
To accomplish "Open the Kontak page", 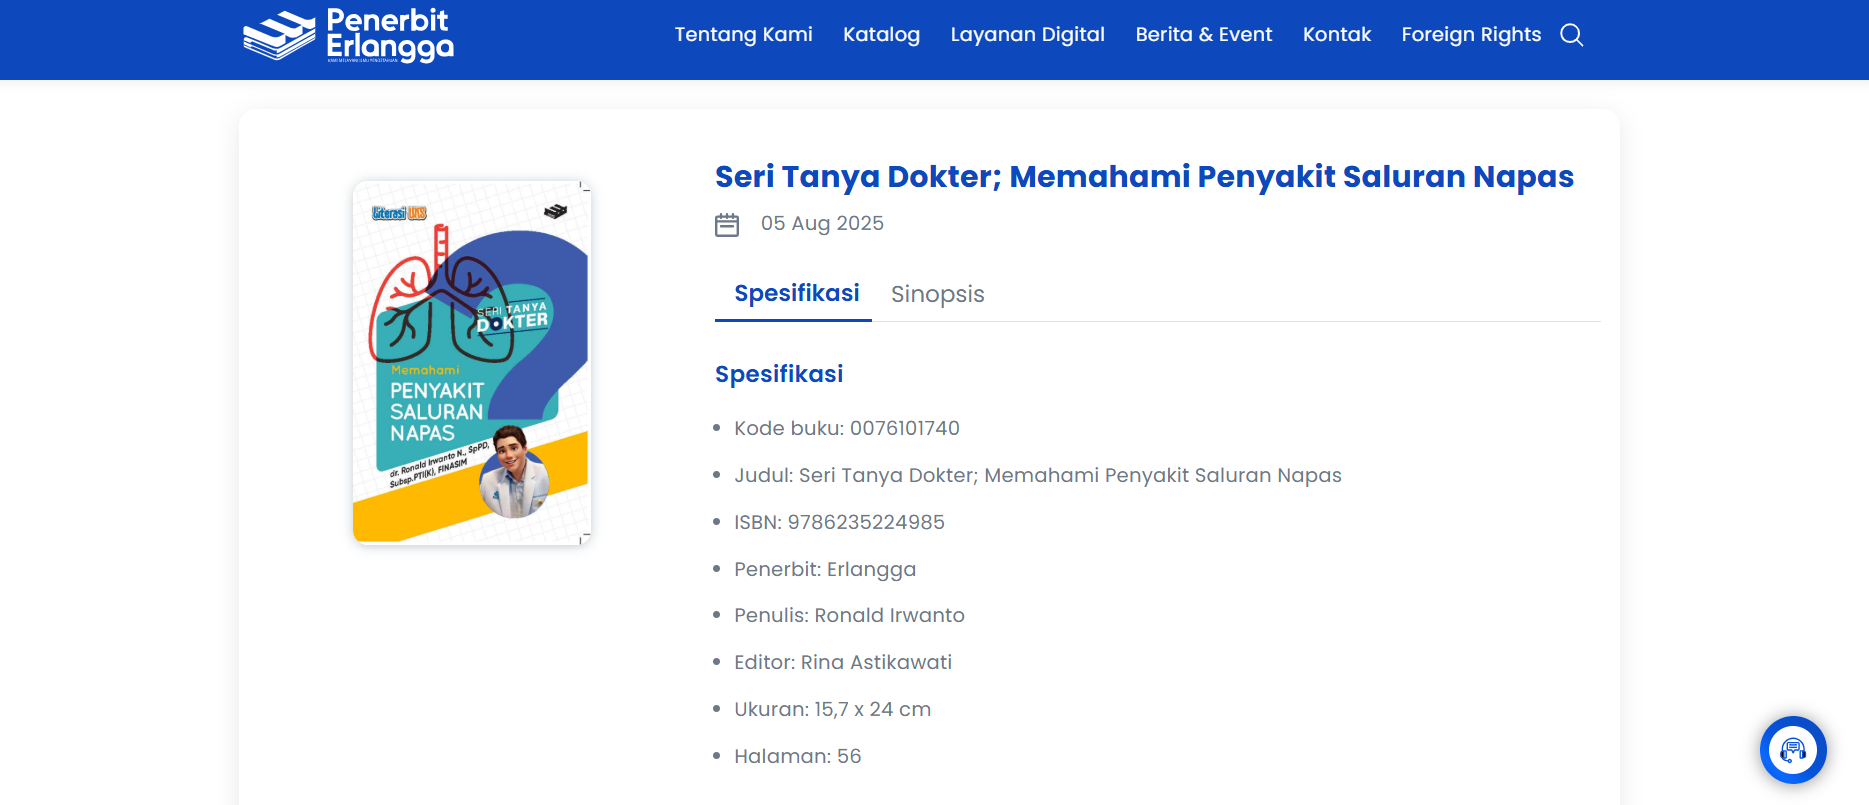I will (1336, 35).
